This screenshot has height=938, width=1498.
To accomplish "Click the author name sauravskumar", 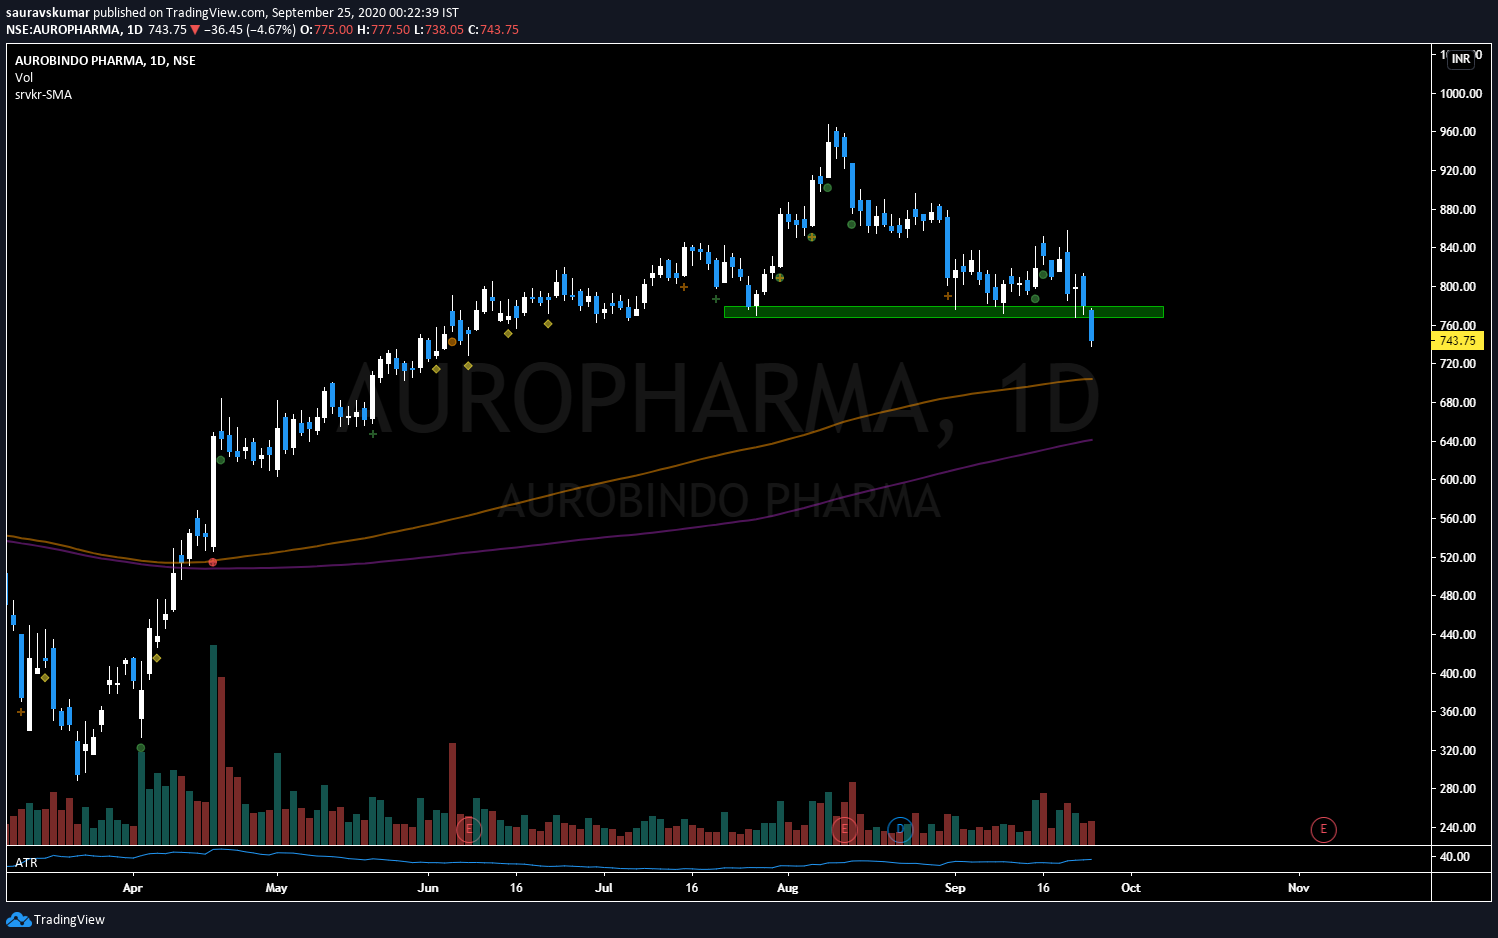I will point(48,12).
